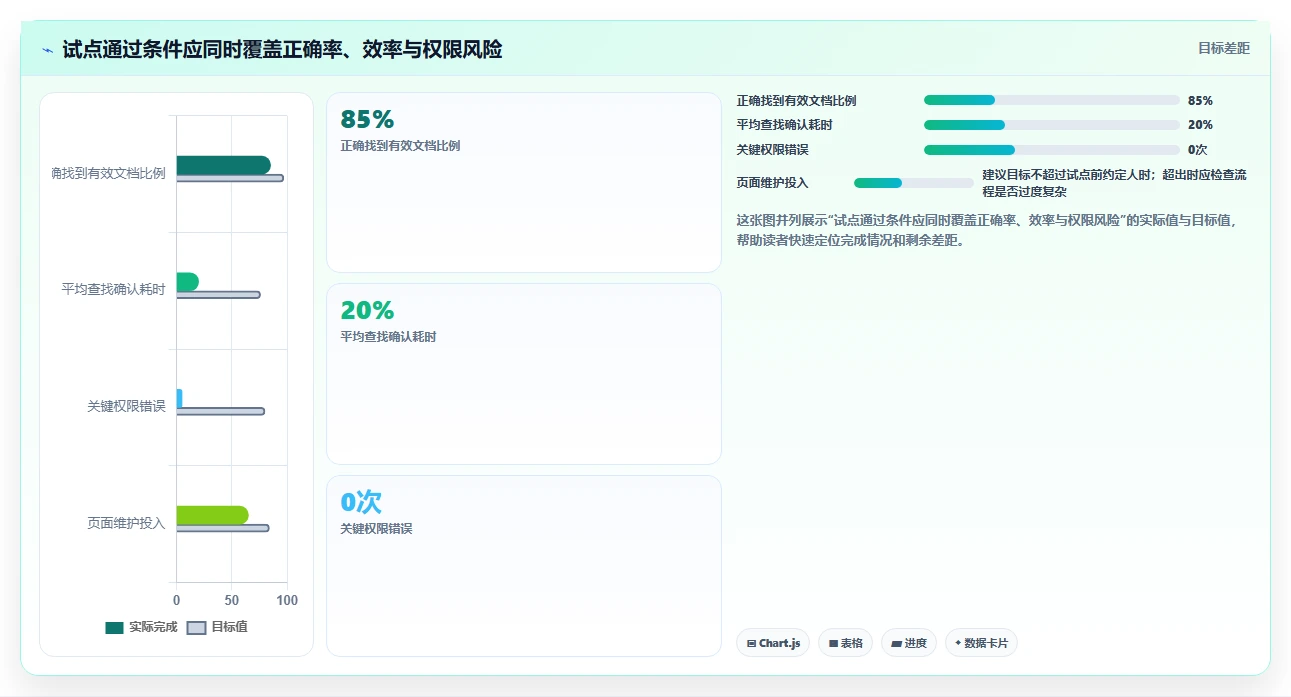The image size is (1291, 697).
Task: Click the 平均查找确认耗时 progress bar
Action: [x=1052, y=125]
